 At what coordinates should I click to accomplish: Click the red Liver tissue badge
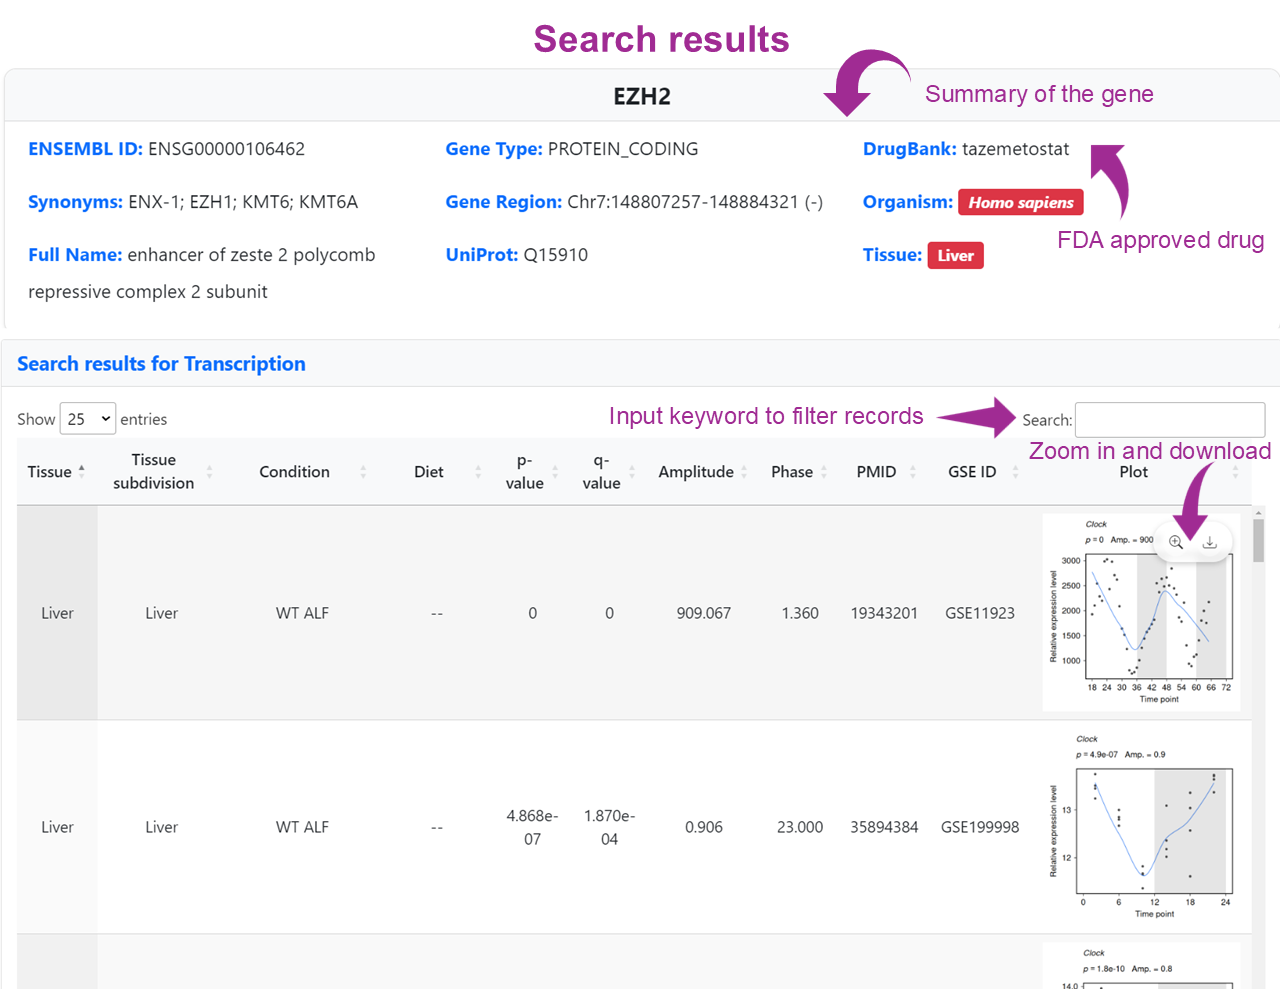click(955, 256)
